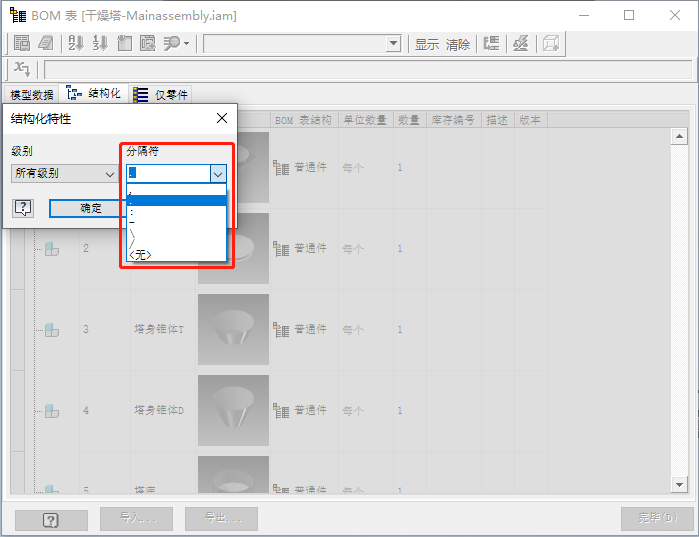Click the BOM window title bar icon
Viewport: 699px width, 537px height.
click(18, 15)
